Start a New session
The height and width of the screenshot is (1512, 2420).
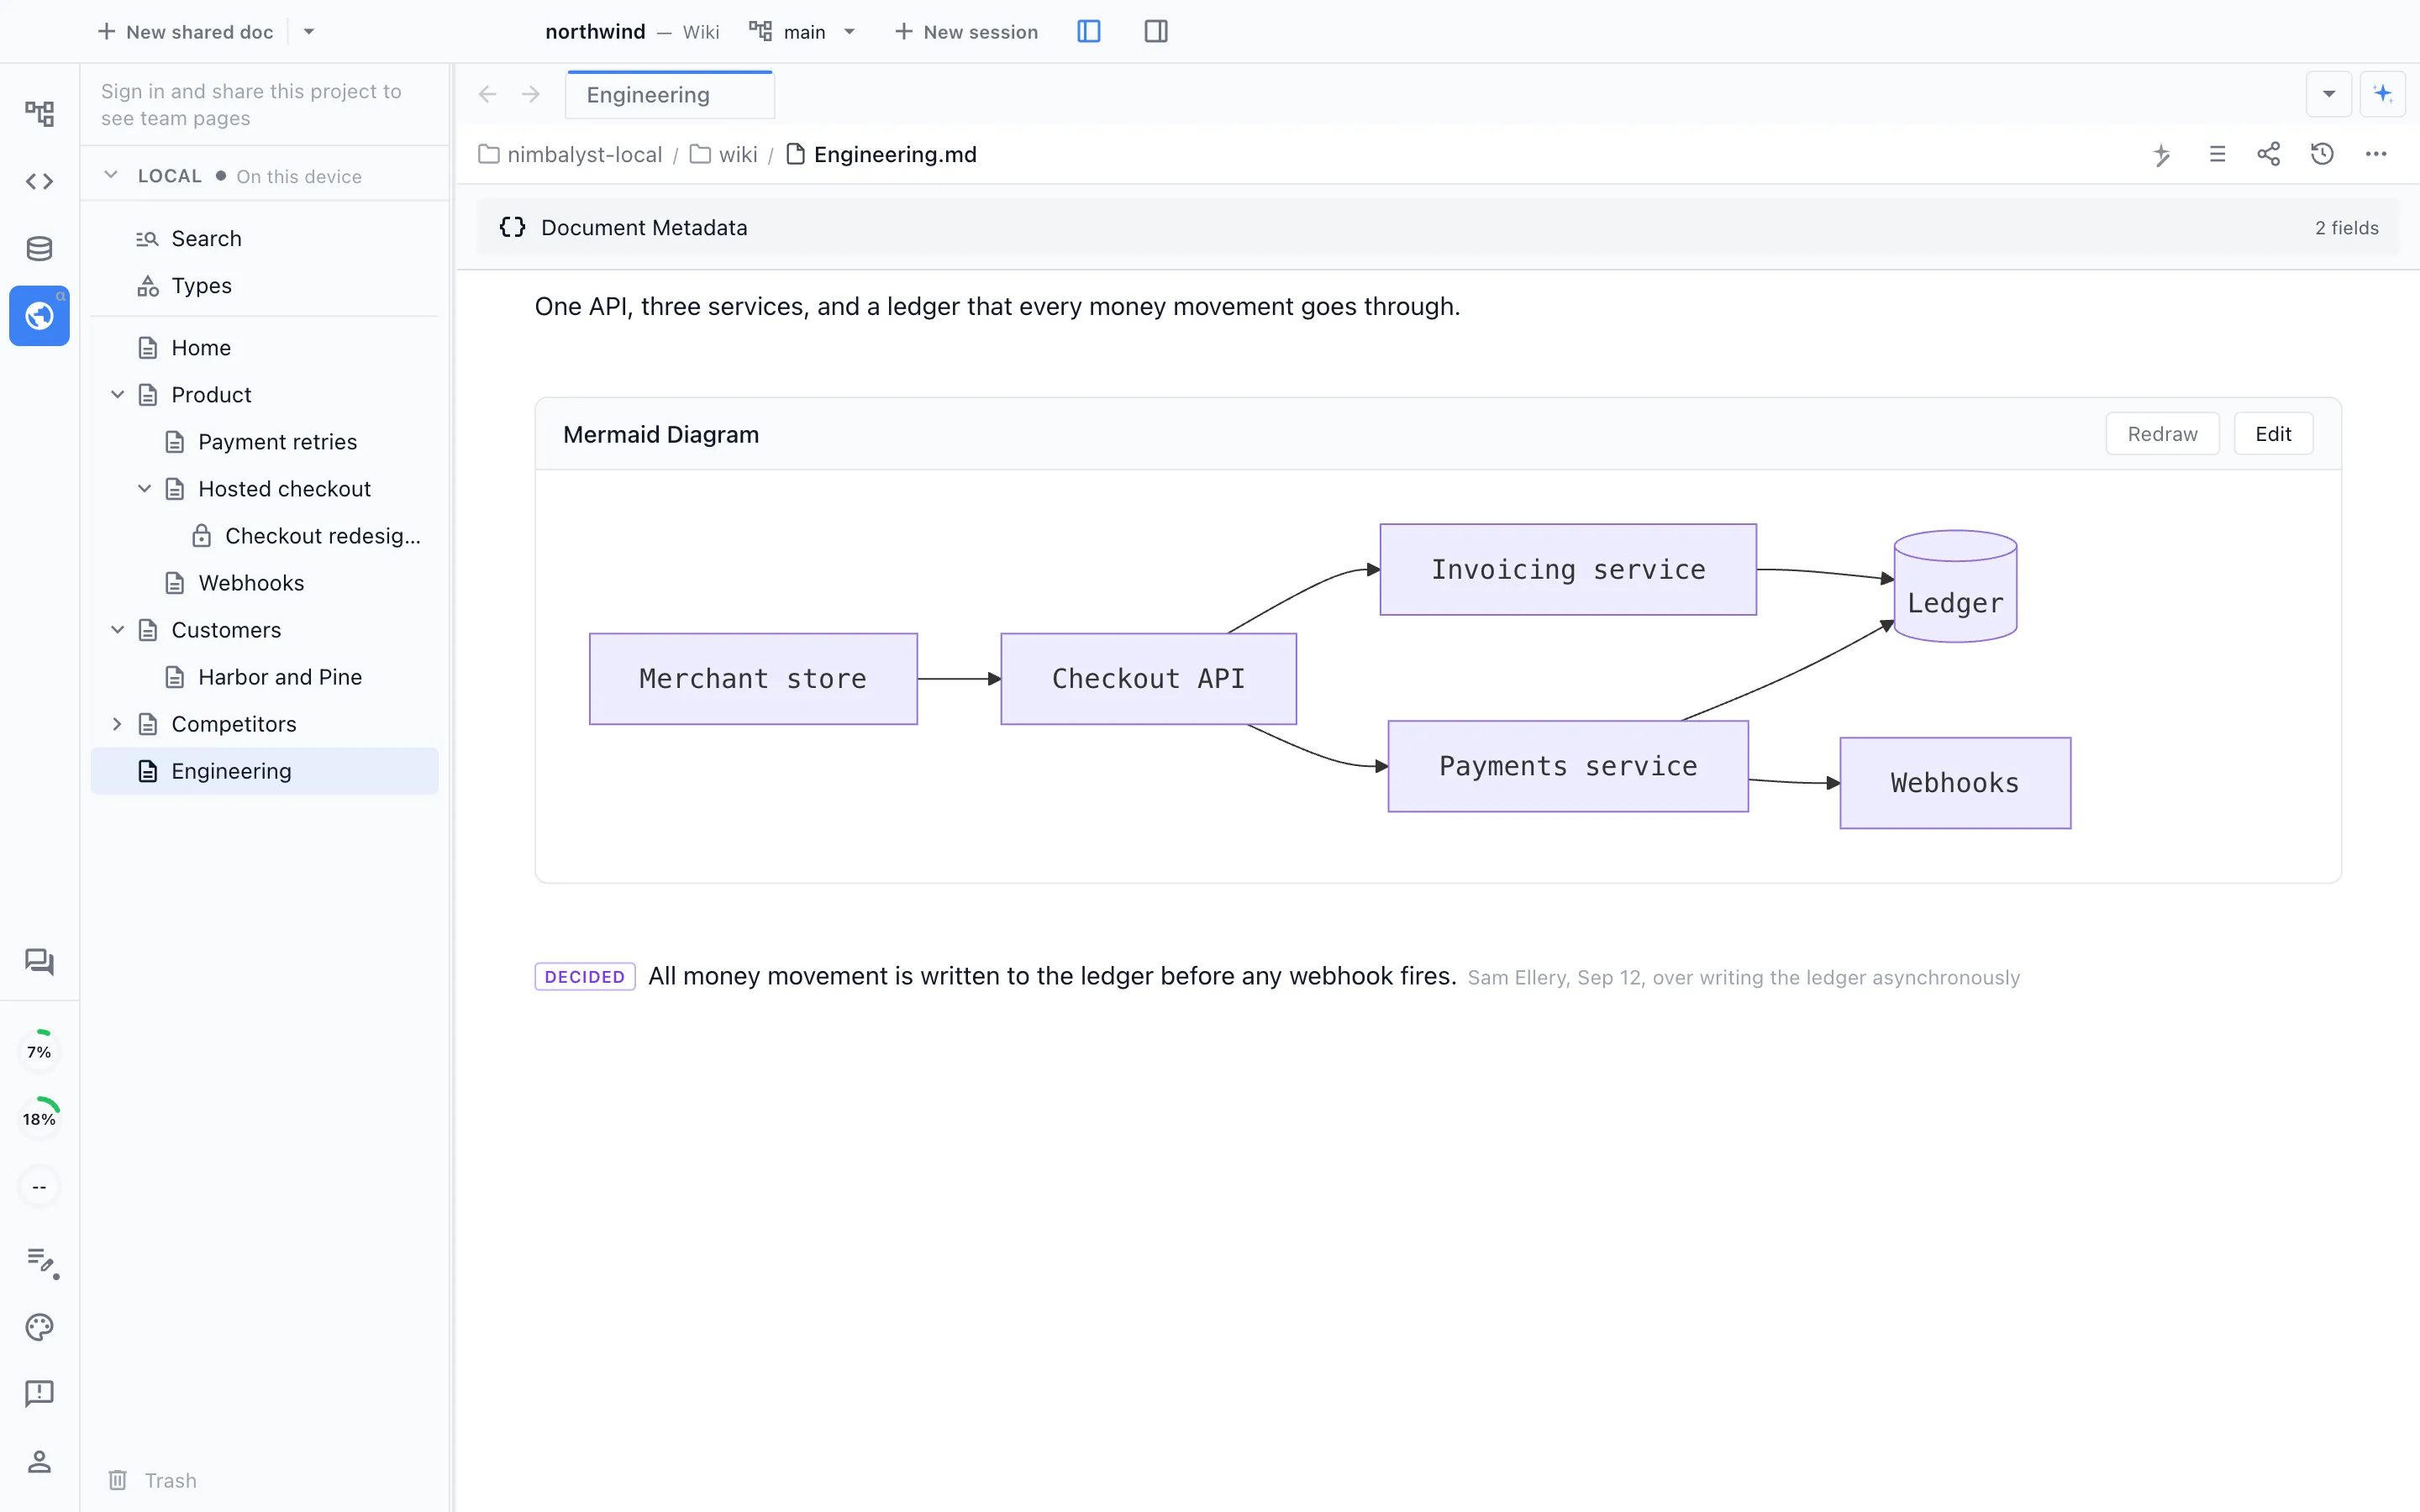point(966,32)
